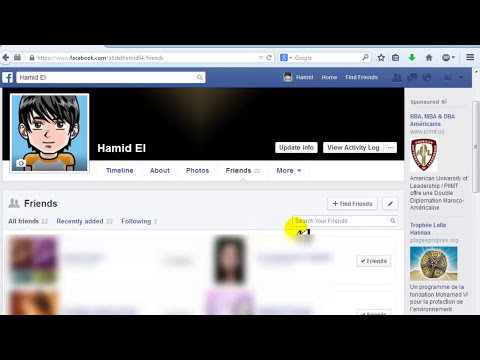Expand the More tab dropdown
480x360 pixels.
(x=289, y=170)
